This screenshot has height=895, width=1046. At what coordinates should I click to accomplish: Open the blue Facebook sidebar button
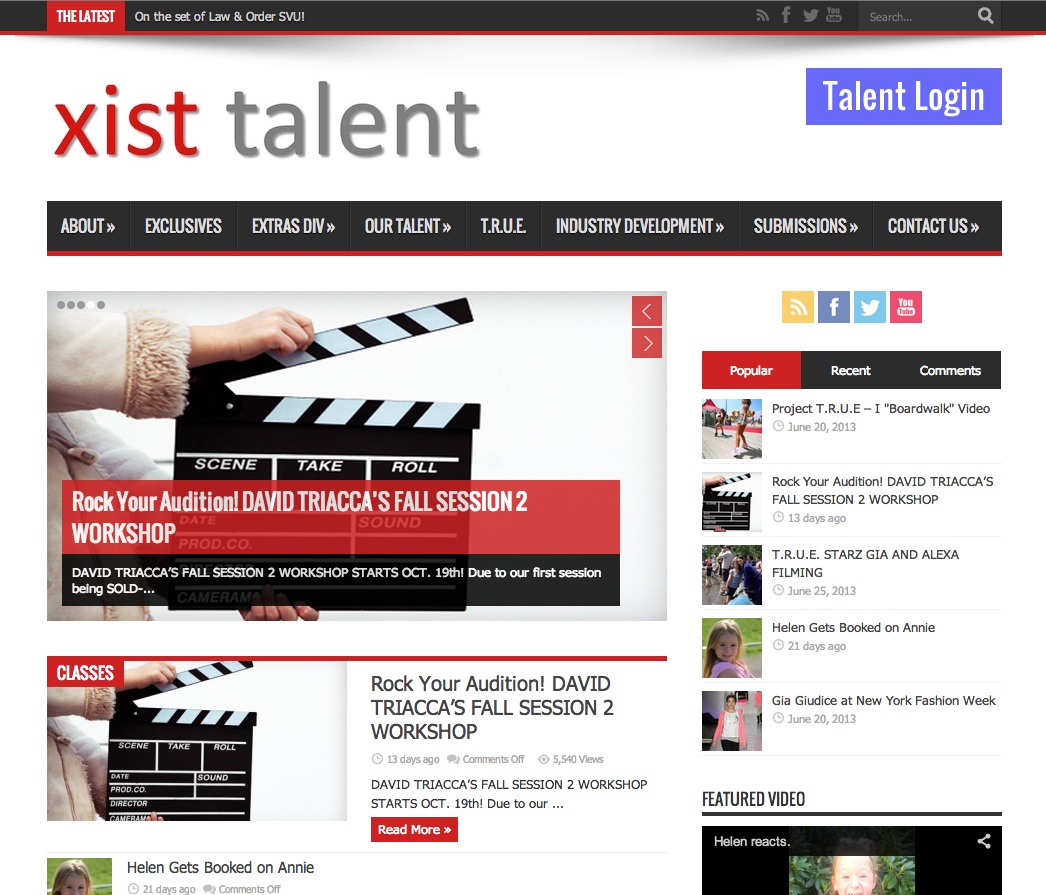[x=834, y=307]
